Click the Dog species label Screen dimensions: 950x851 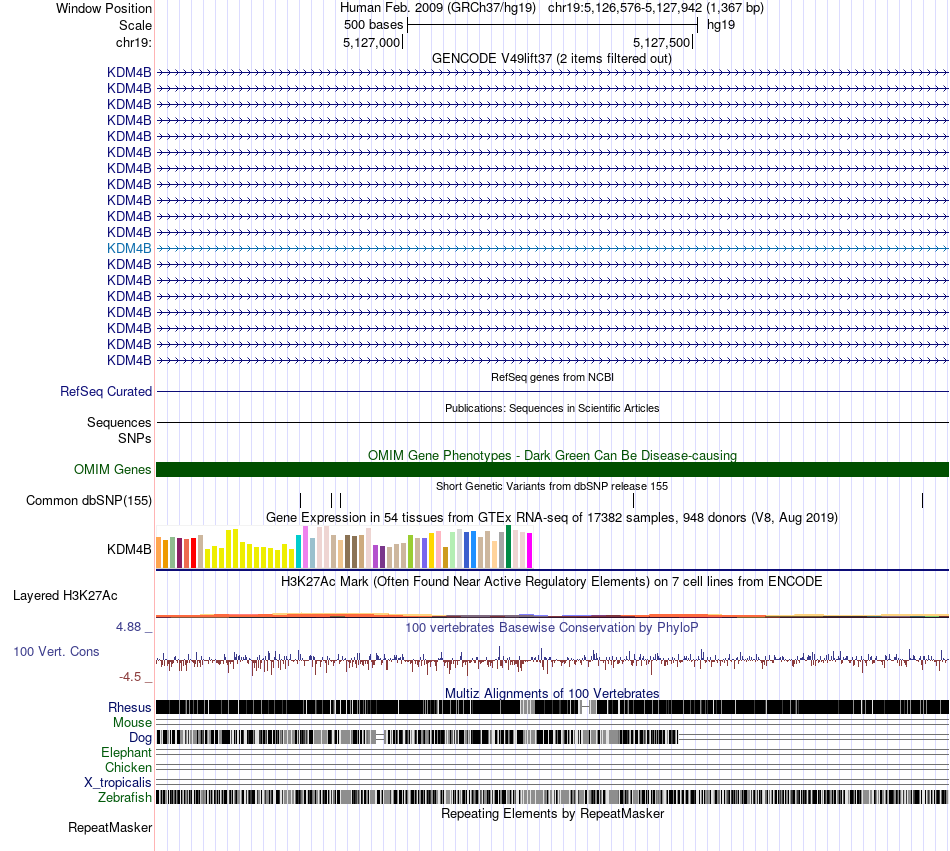coord(140,738)
